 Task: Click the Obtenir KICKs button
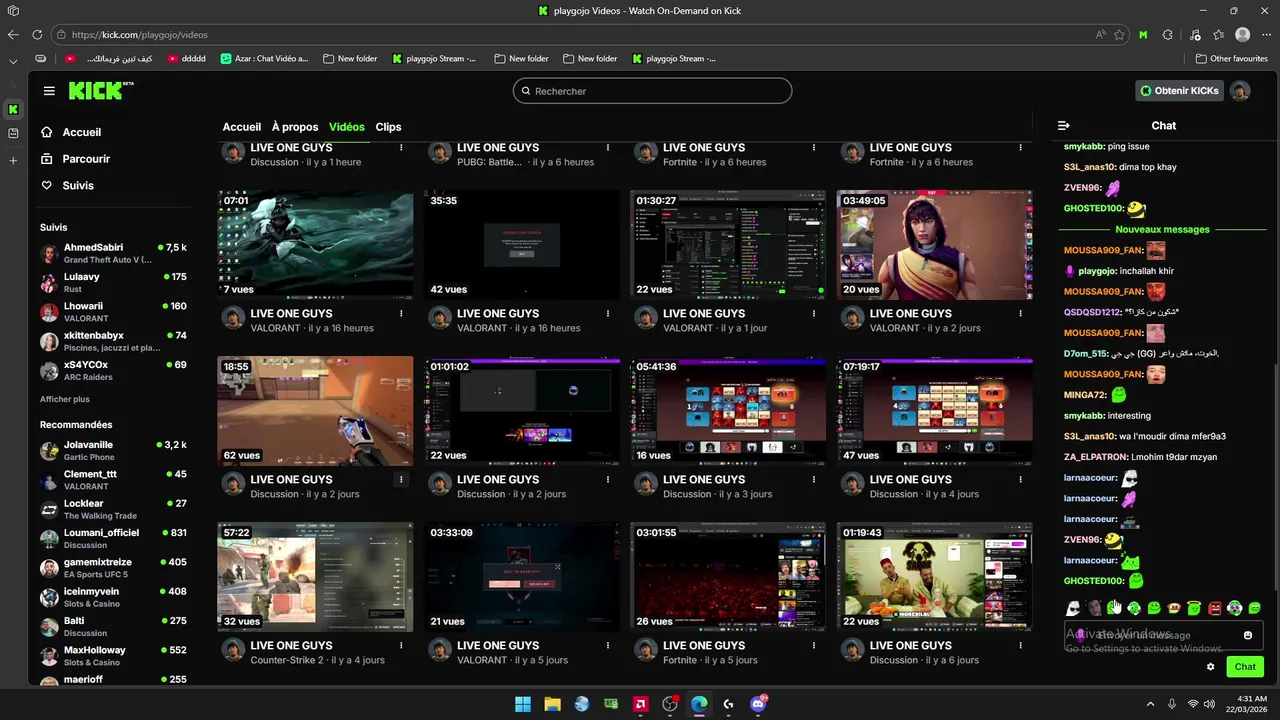pos(1180,91)
